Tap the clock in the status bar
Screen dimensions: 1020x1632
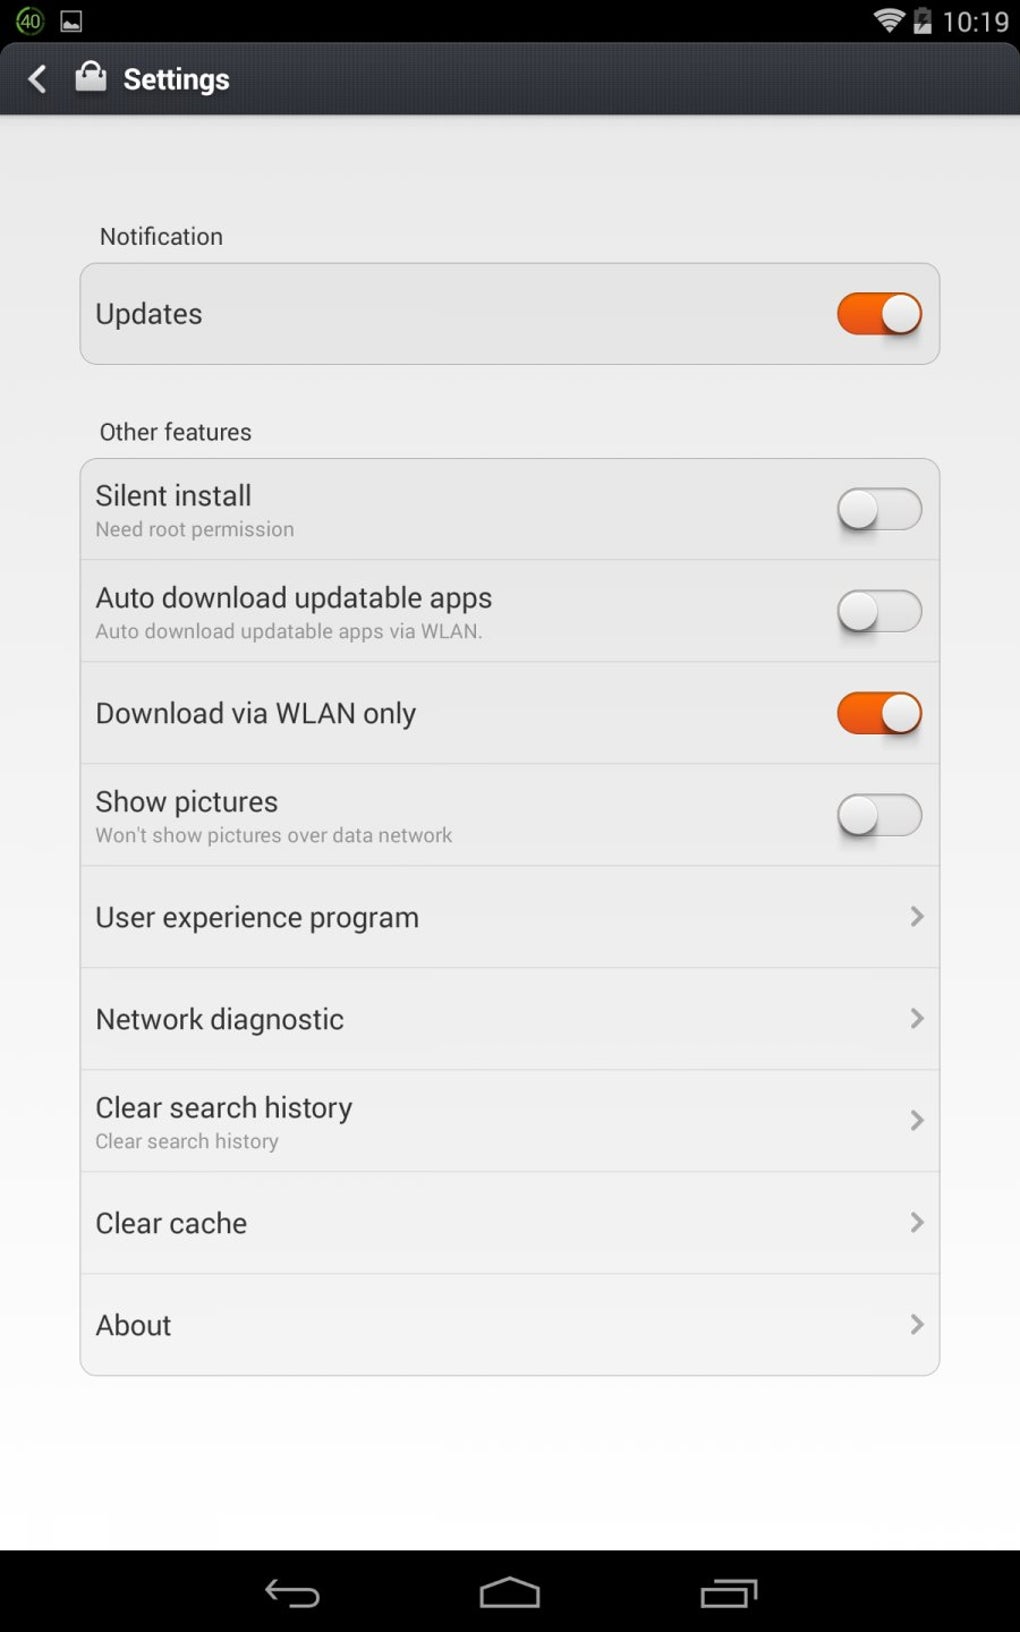point(975,21)
